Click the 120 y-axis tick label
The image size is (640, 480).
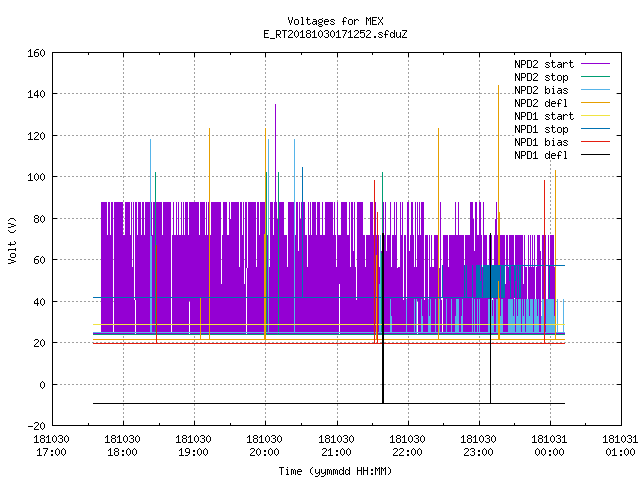tap(36, 136)
